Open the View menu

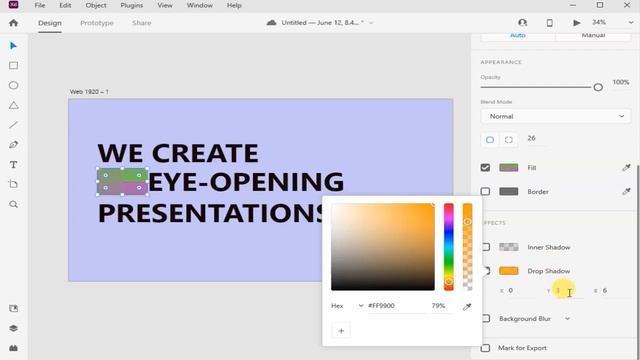(165, 5)
